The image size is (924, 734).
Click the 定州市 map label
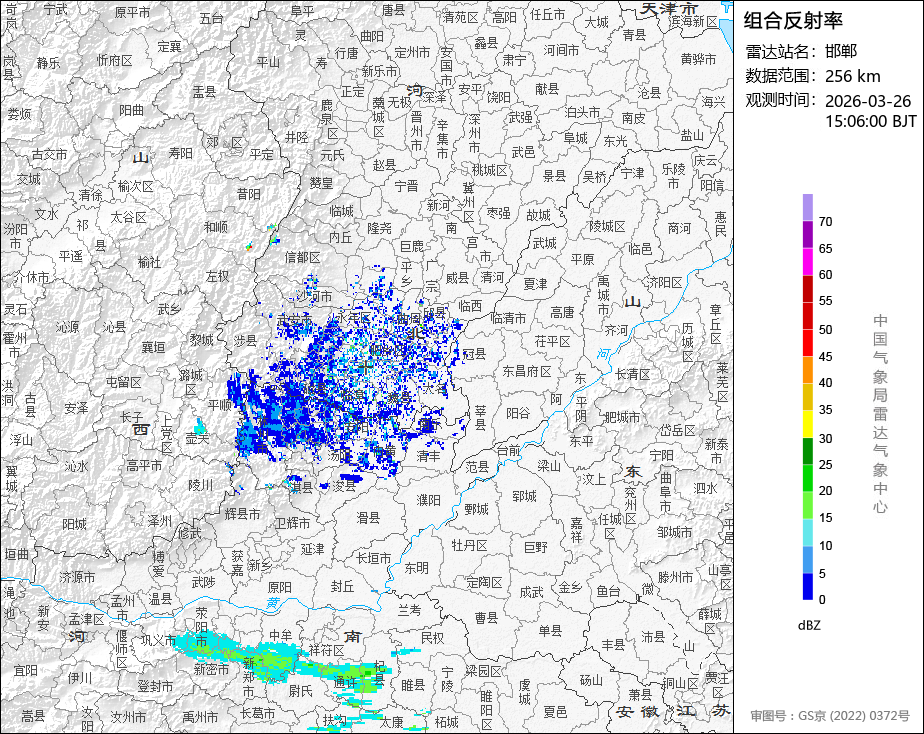tap(412, 53)
